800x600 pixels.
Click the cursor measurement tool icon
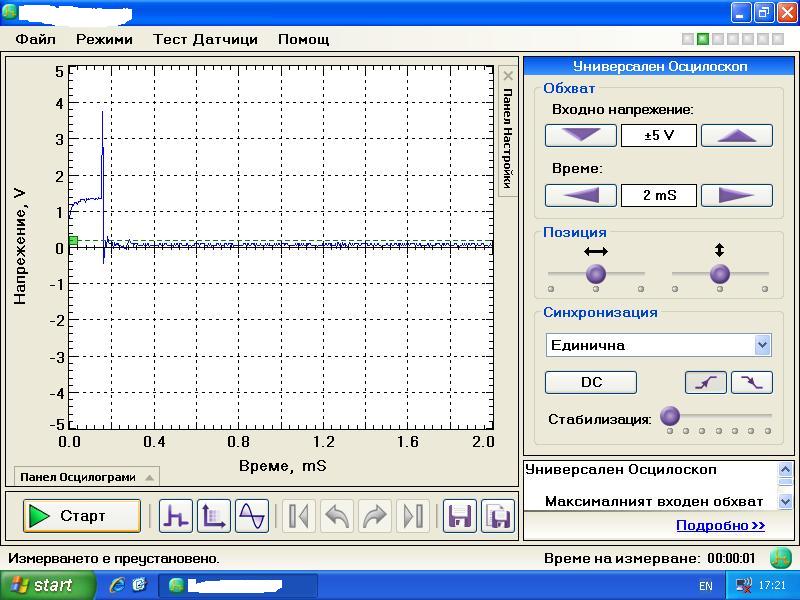tap(177, 516)
